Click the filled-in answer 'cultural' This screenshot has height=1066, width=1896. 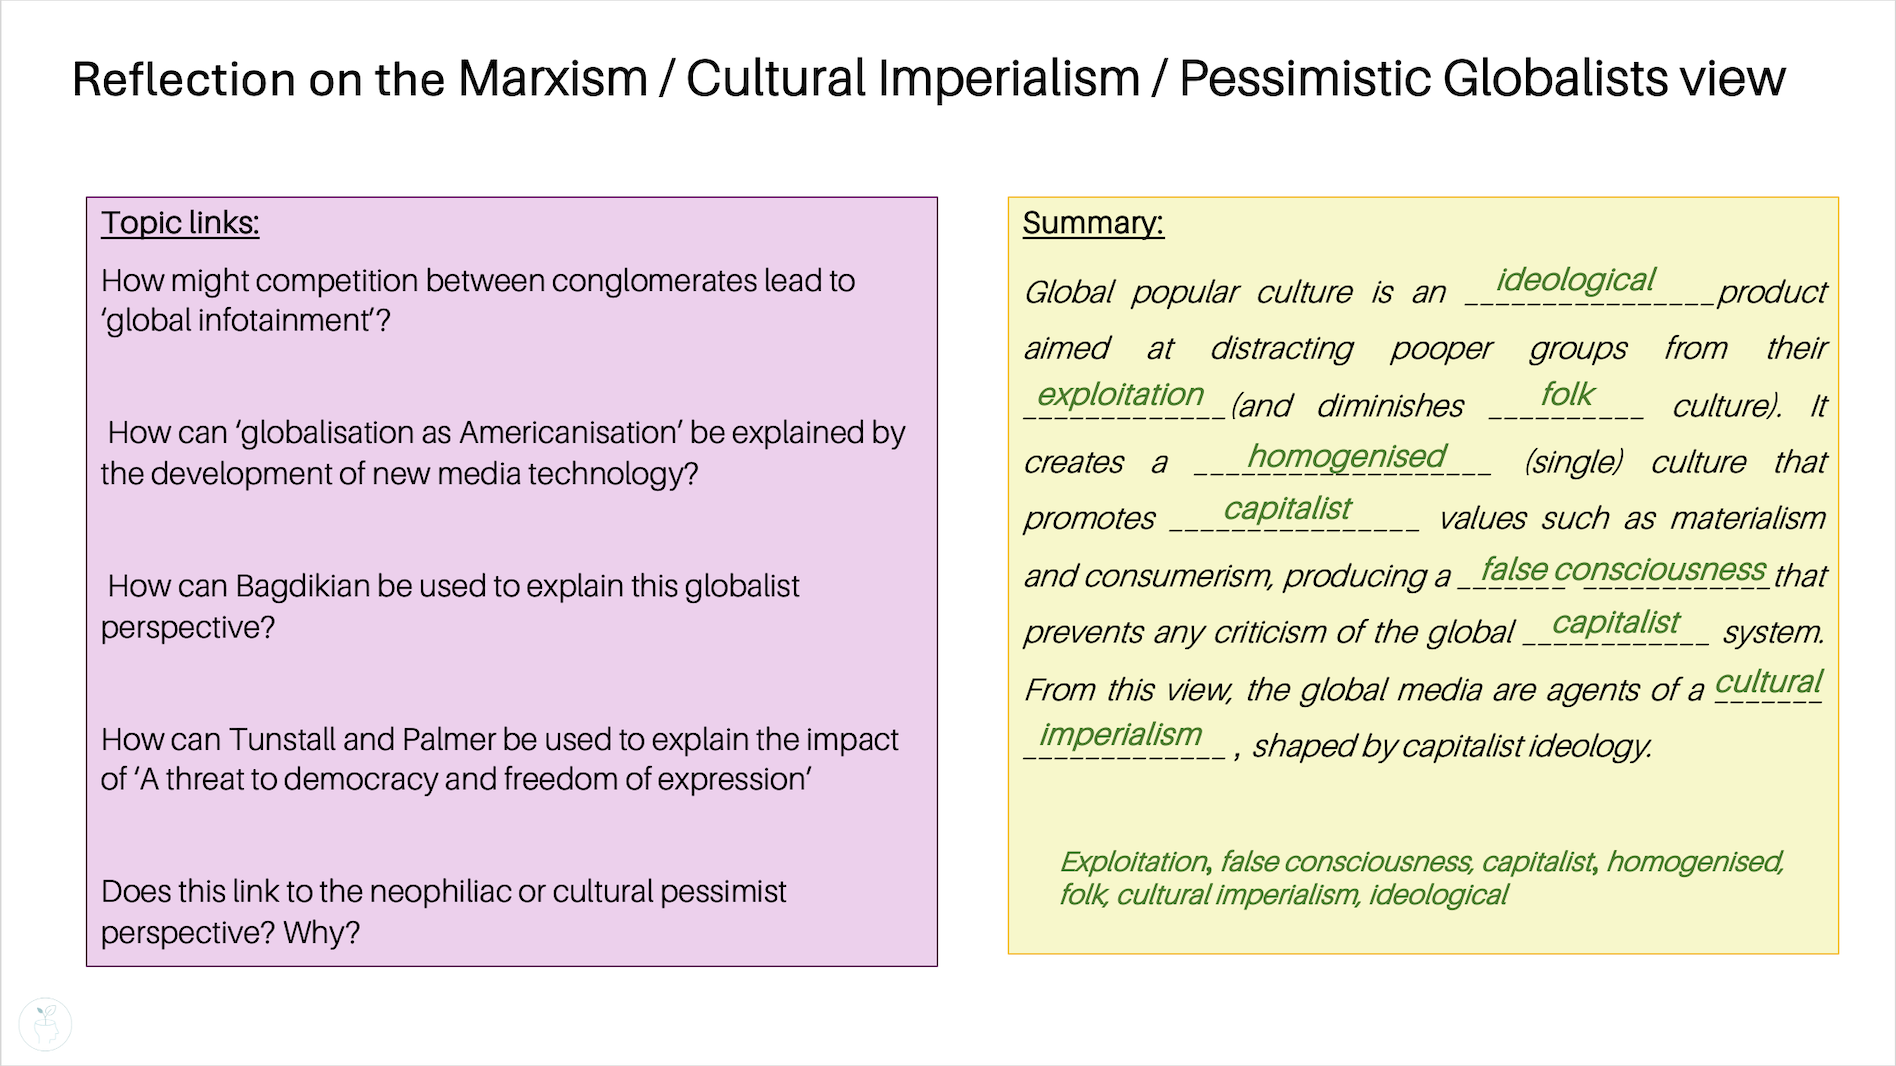point(1768,682)
